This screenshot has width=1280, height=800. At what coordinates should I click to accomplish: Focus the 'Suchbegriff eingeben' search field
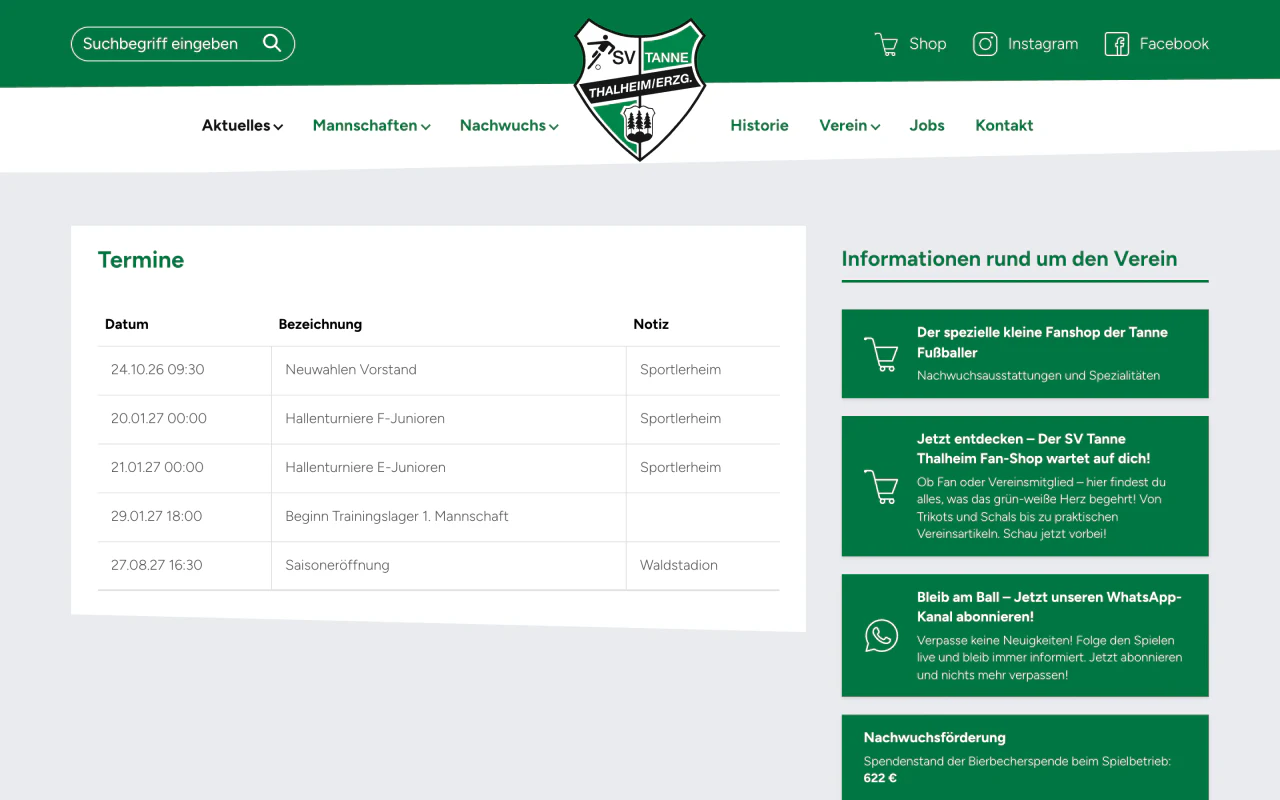pos(183,44)
